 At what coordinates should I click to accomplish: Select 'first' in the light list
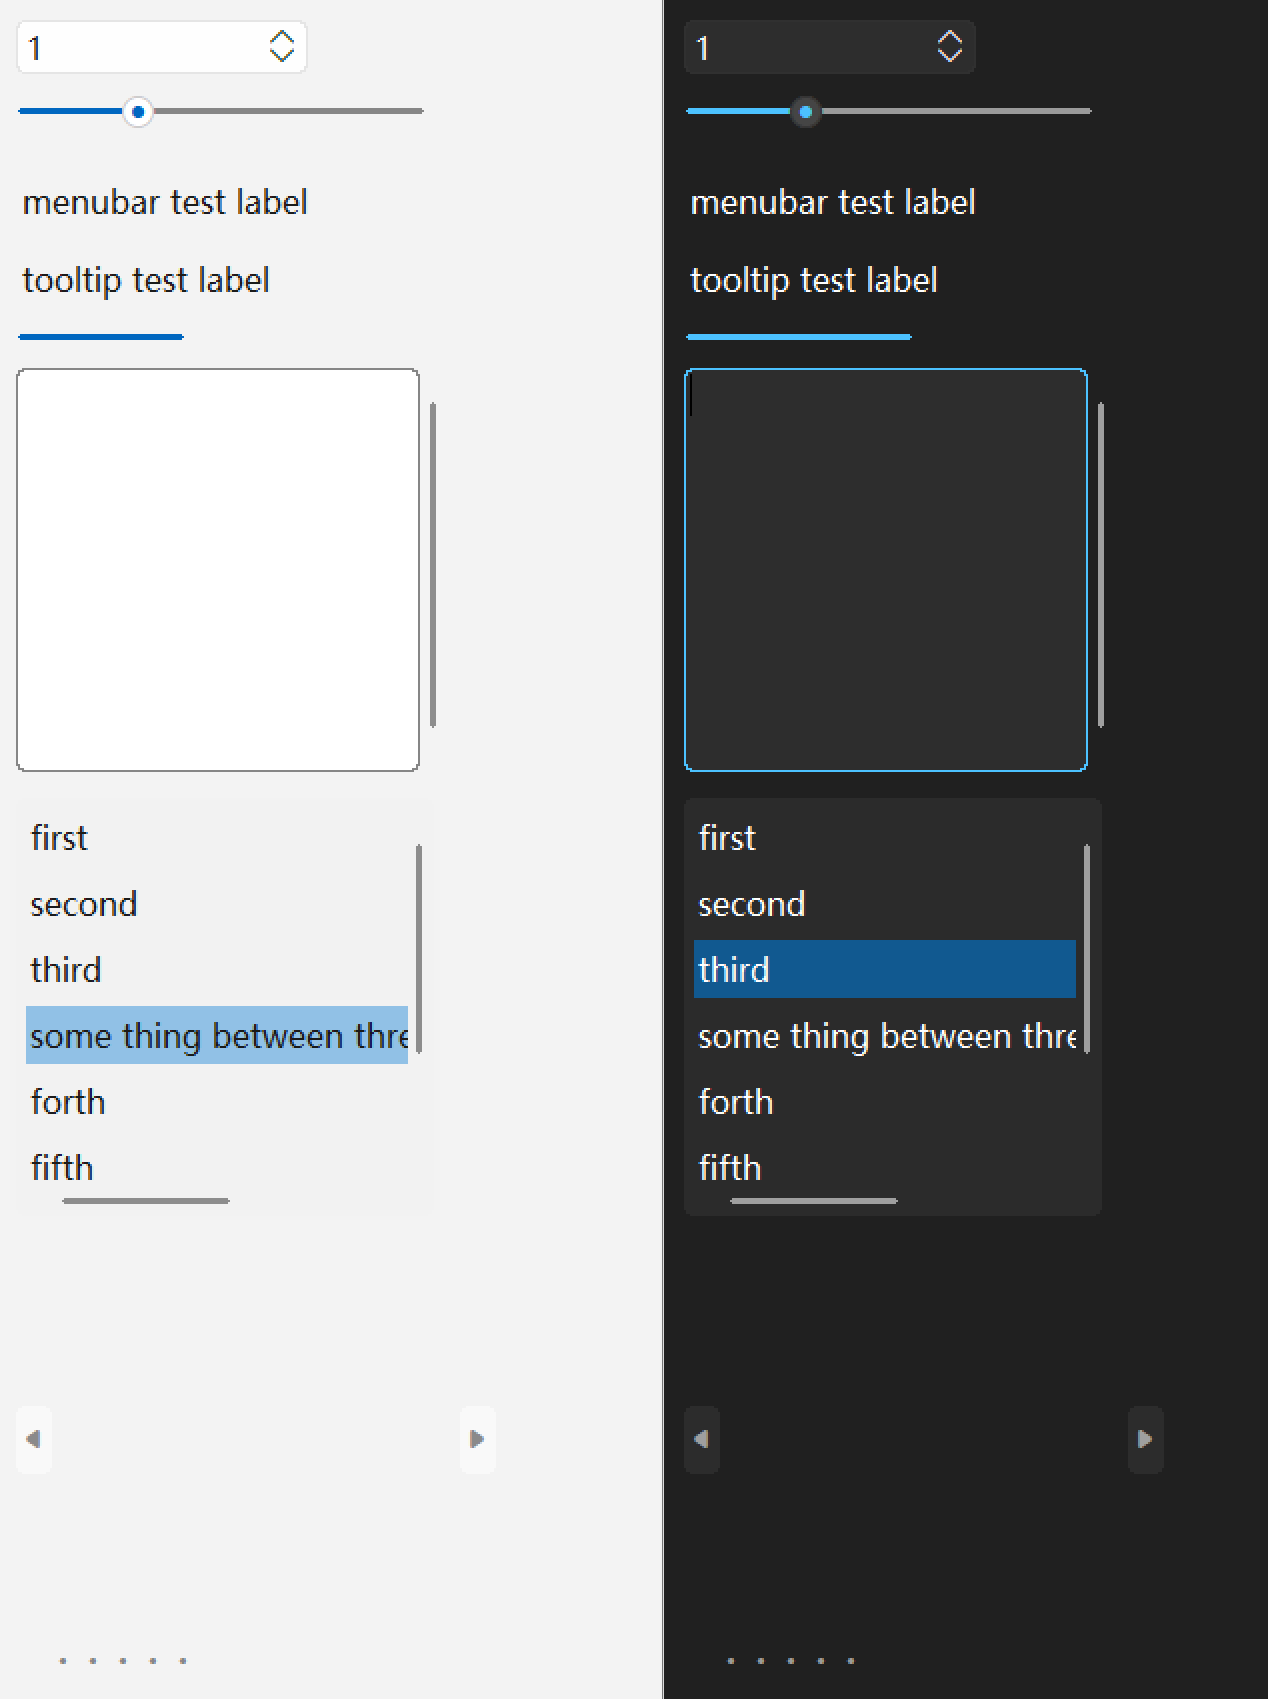pos(60,838)
